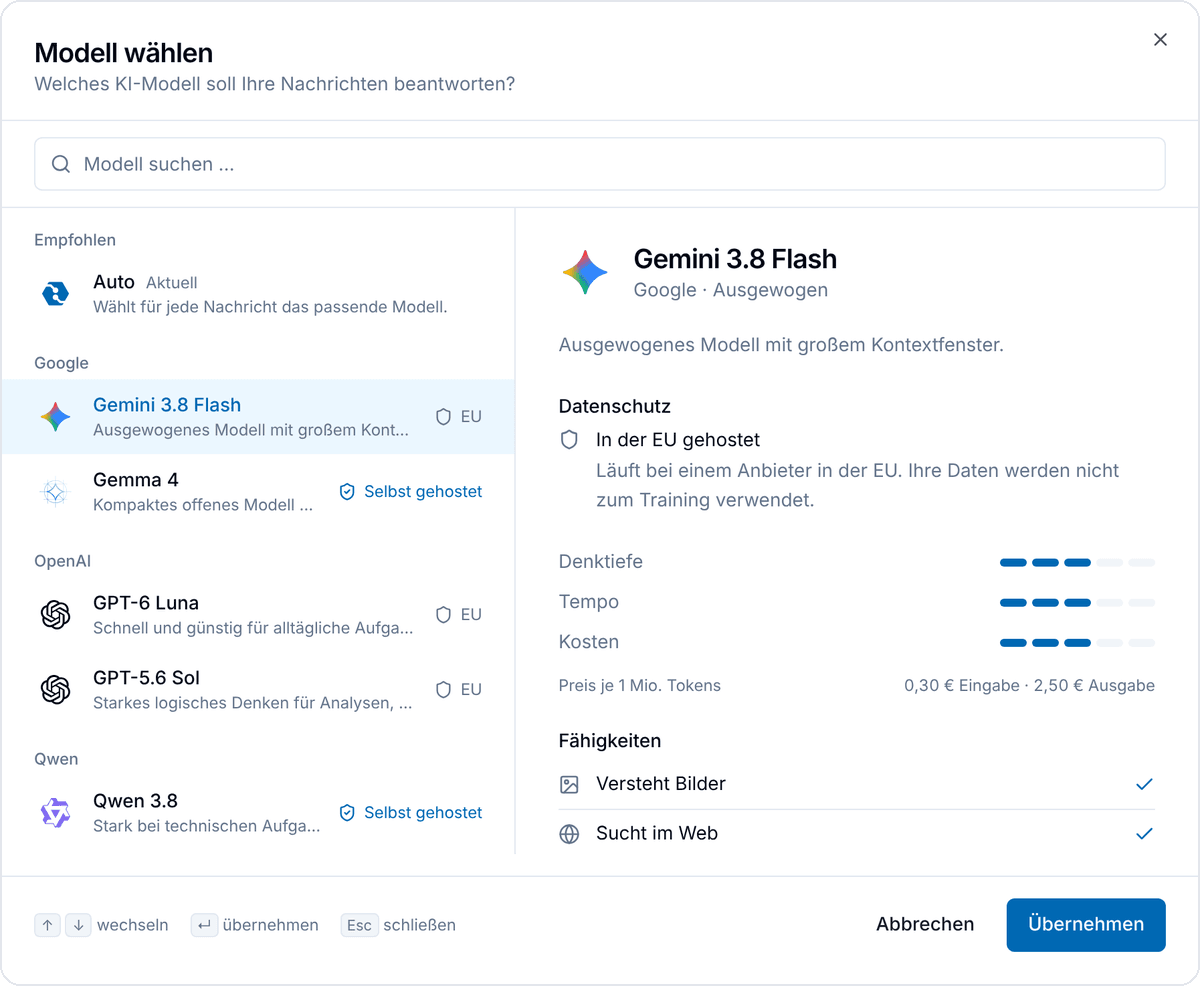This screenshot has width=1200, height=986.
Task: Click the up arrow key hint
Action: (48, 925)
